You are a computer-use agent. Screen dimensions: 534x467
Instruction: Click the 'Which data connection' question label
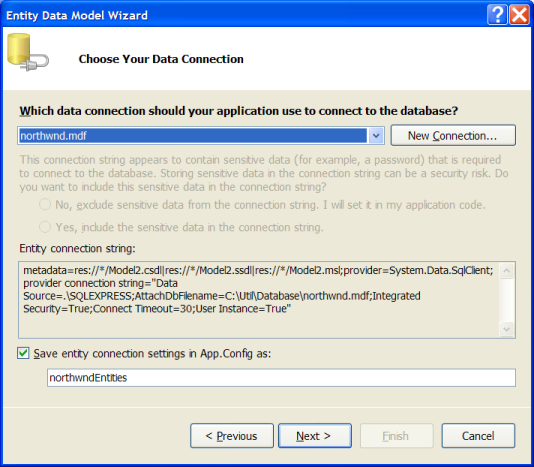[x=239, y=111]
